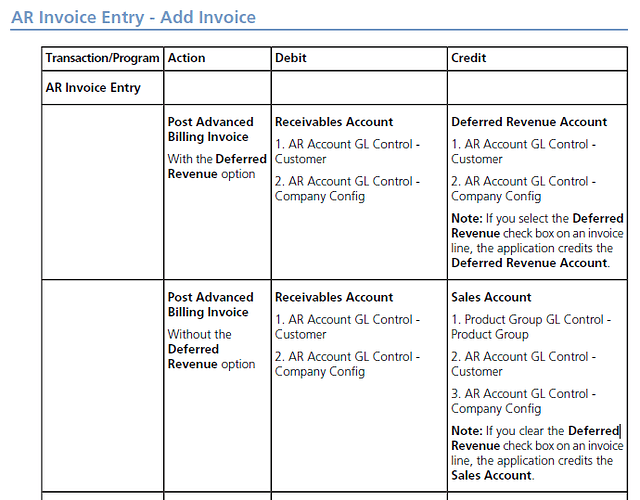Click the 'AR Invoice Entry - Add Invoice' heading
This screenshot has height=500, width=640.
[x=133, y=17]
